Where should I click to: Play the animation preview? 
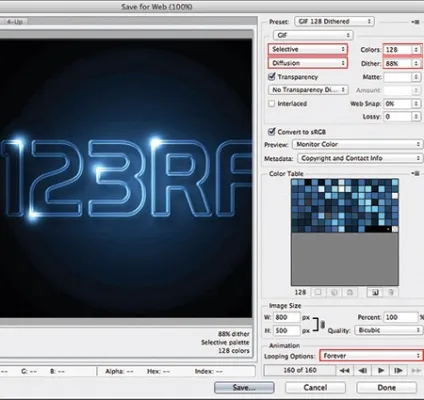[381, 370]
